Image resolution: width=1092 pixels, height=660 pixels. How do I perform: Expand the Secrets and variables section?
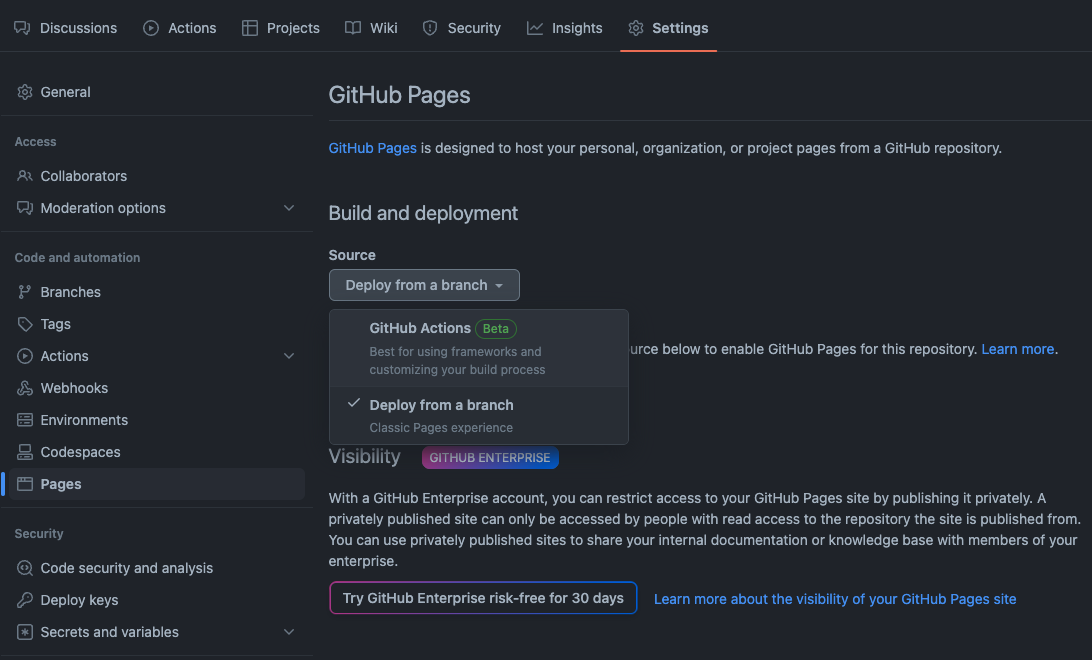click(289, 631)
